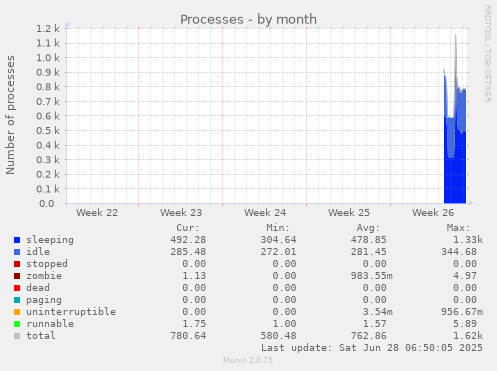Click the stopped legend color swatch
The image size is (497, 371).
coord(17,264)
